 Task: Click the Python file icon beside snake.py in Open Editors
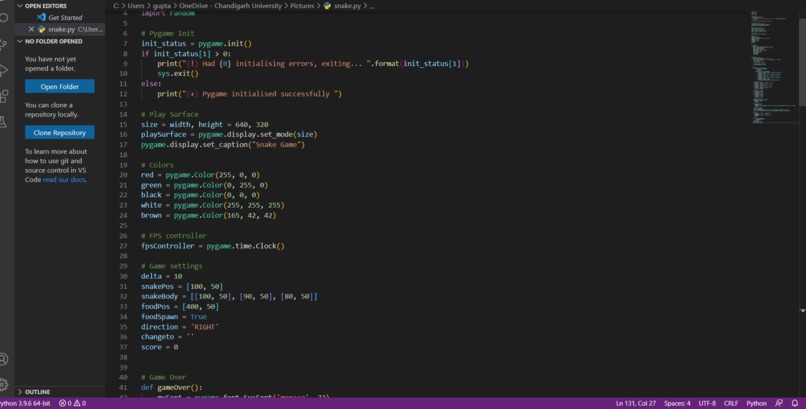coord(42,29)
